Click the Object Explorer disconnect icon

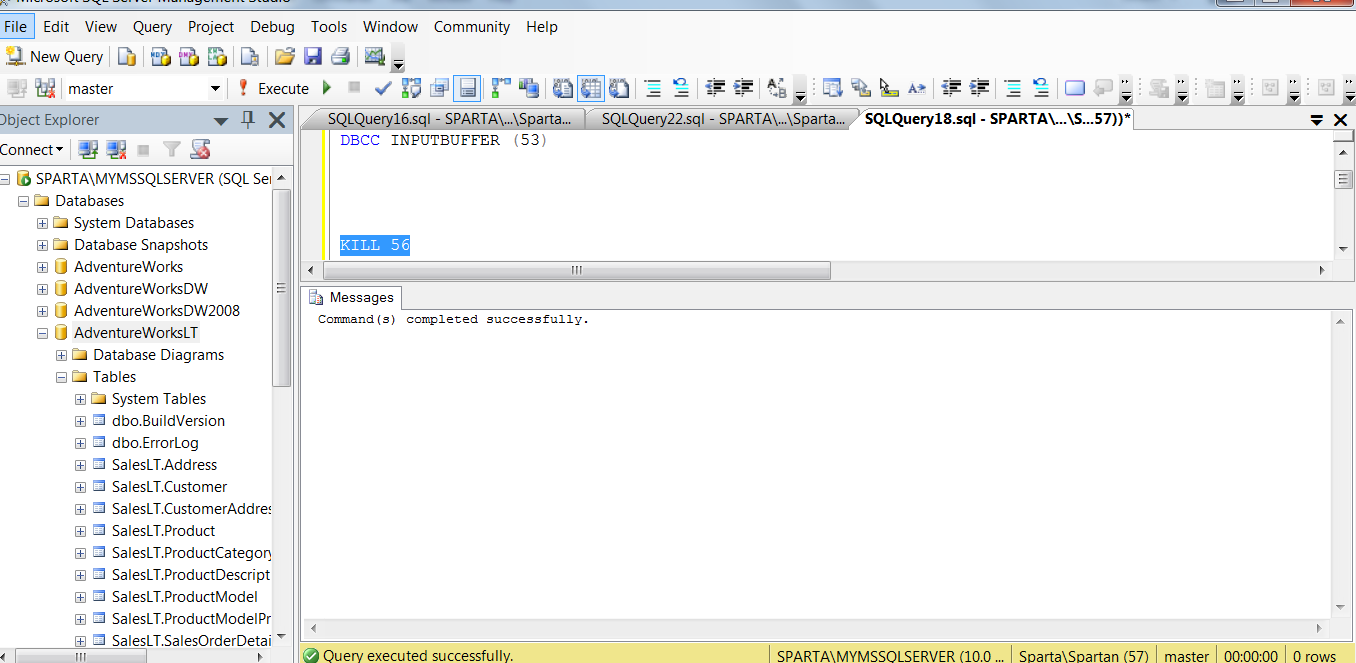pyautogui.click(x=116, y=150)
